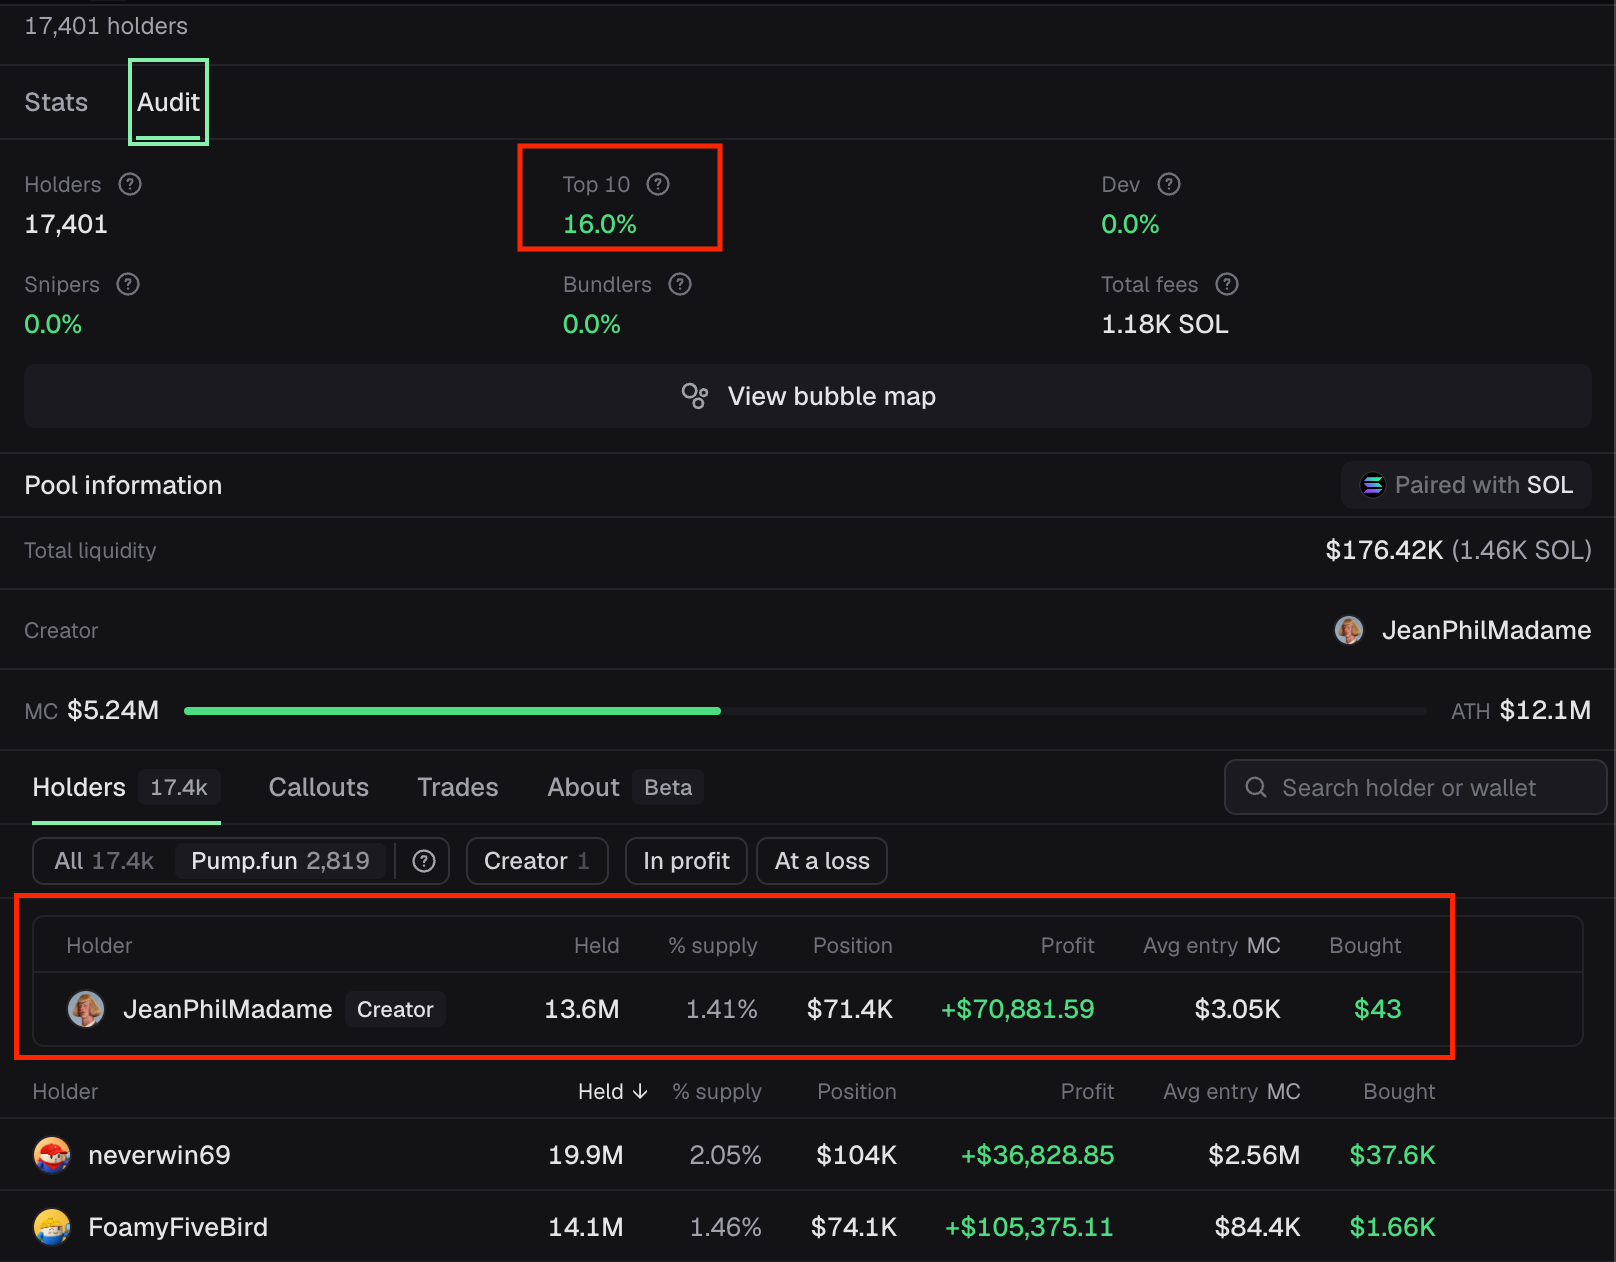This screenshot has width=1616, height=1262.
Task: Select the All 17.4k filter
Action: point(104,861)
